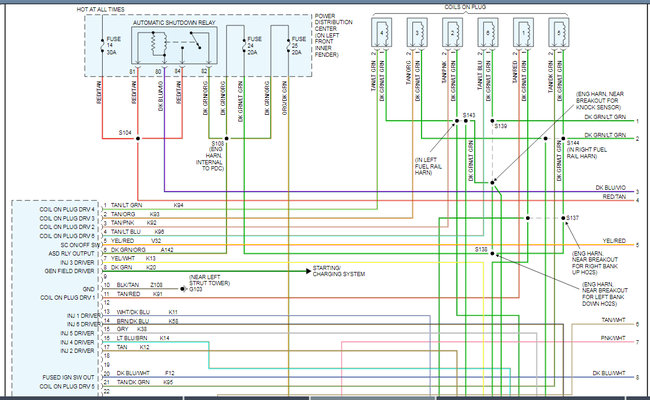Viewport: 650px width, 400px height.
Task: Click the knock sensor breakout harness note
Action: pyautogui.click(x=600, y=101)
